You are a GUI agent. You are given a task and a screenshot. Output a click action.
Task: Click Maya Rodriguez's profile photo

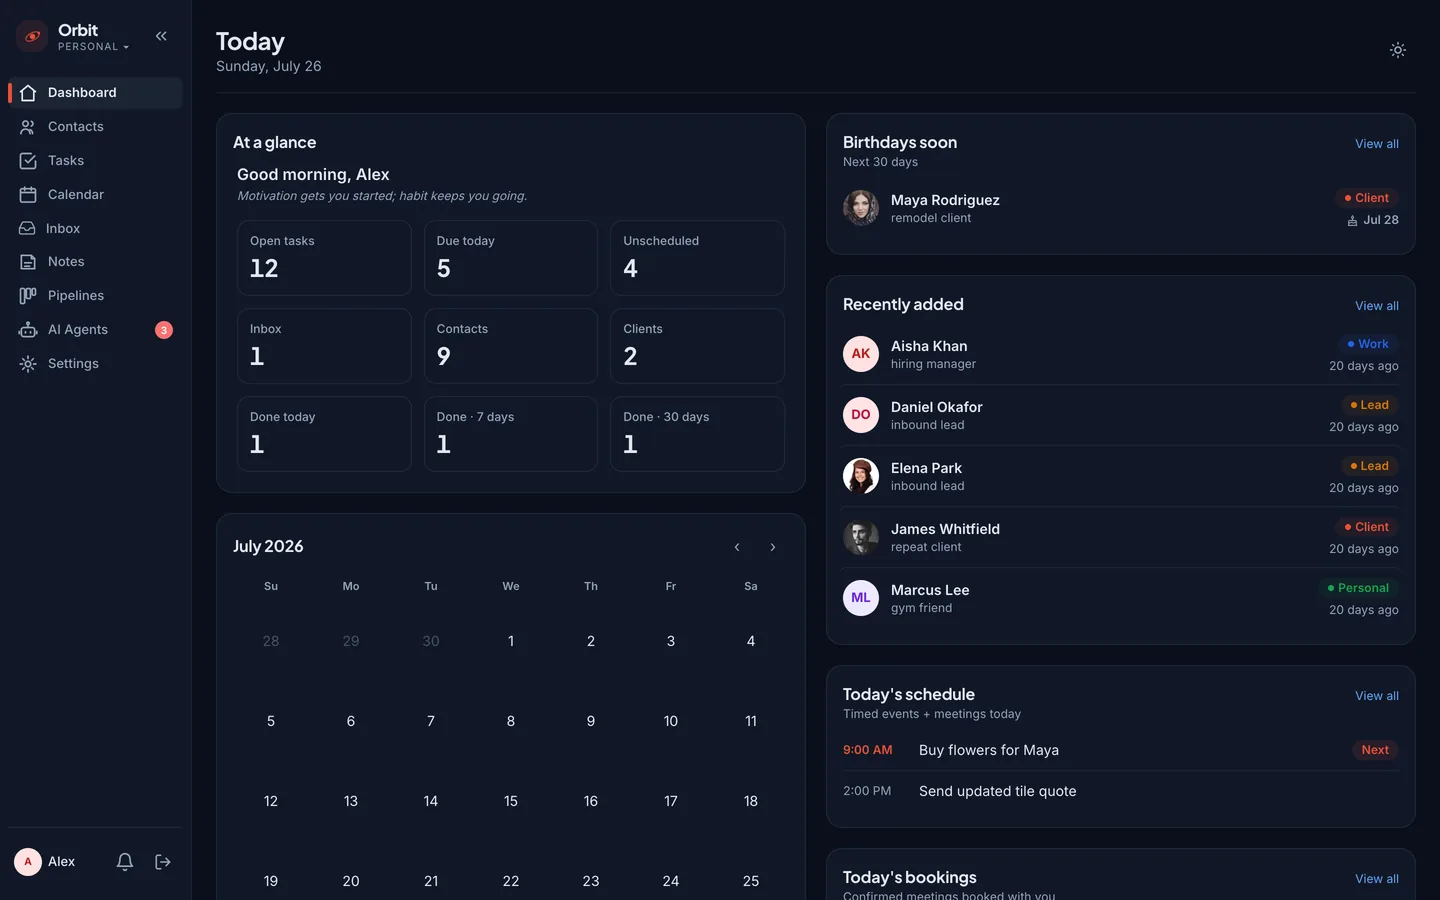point(861,208)
